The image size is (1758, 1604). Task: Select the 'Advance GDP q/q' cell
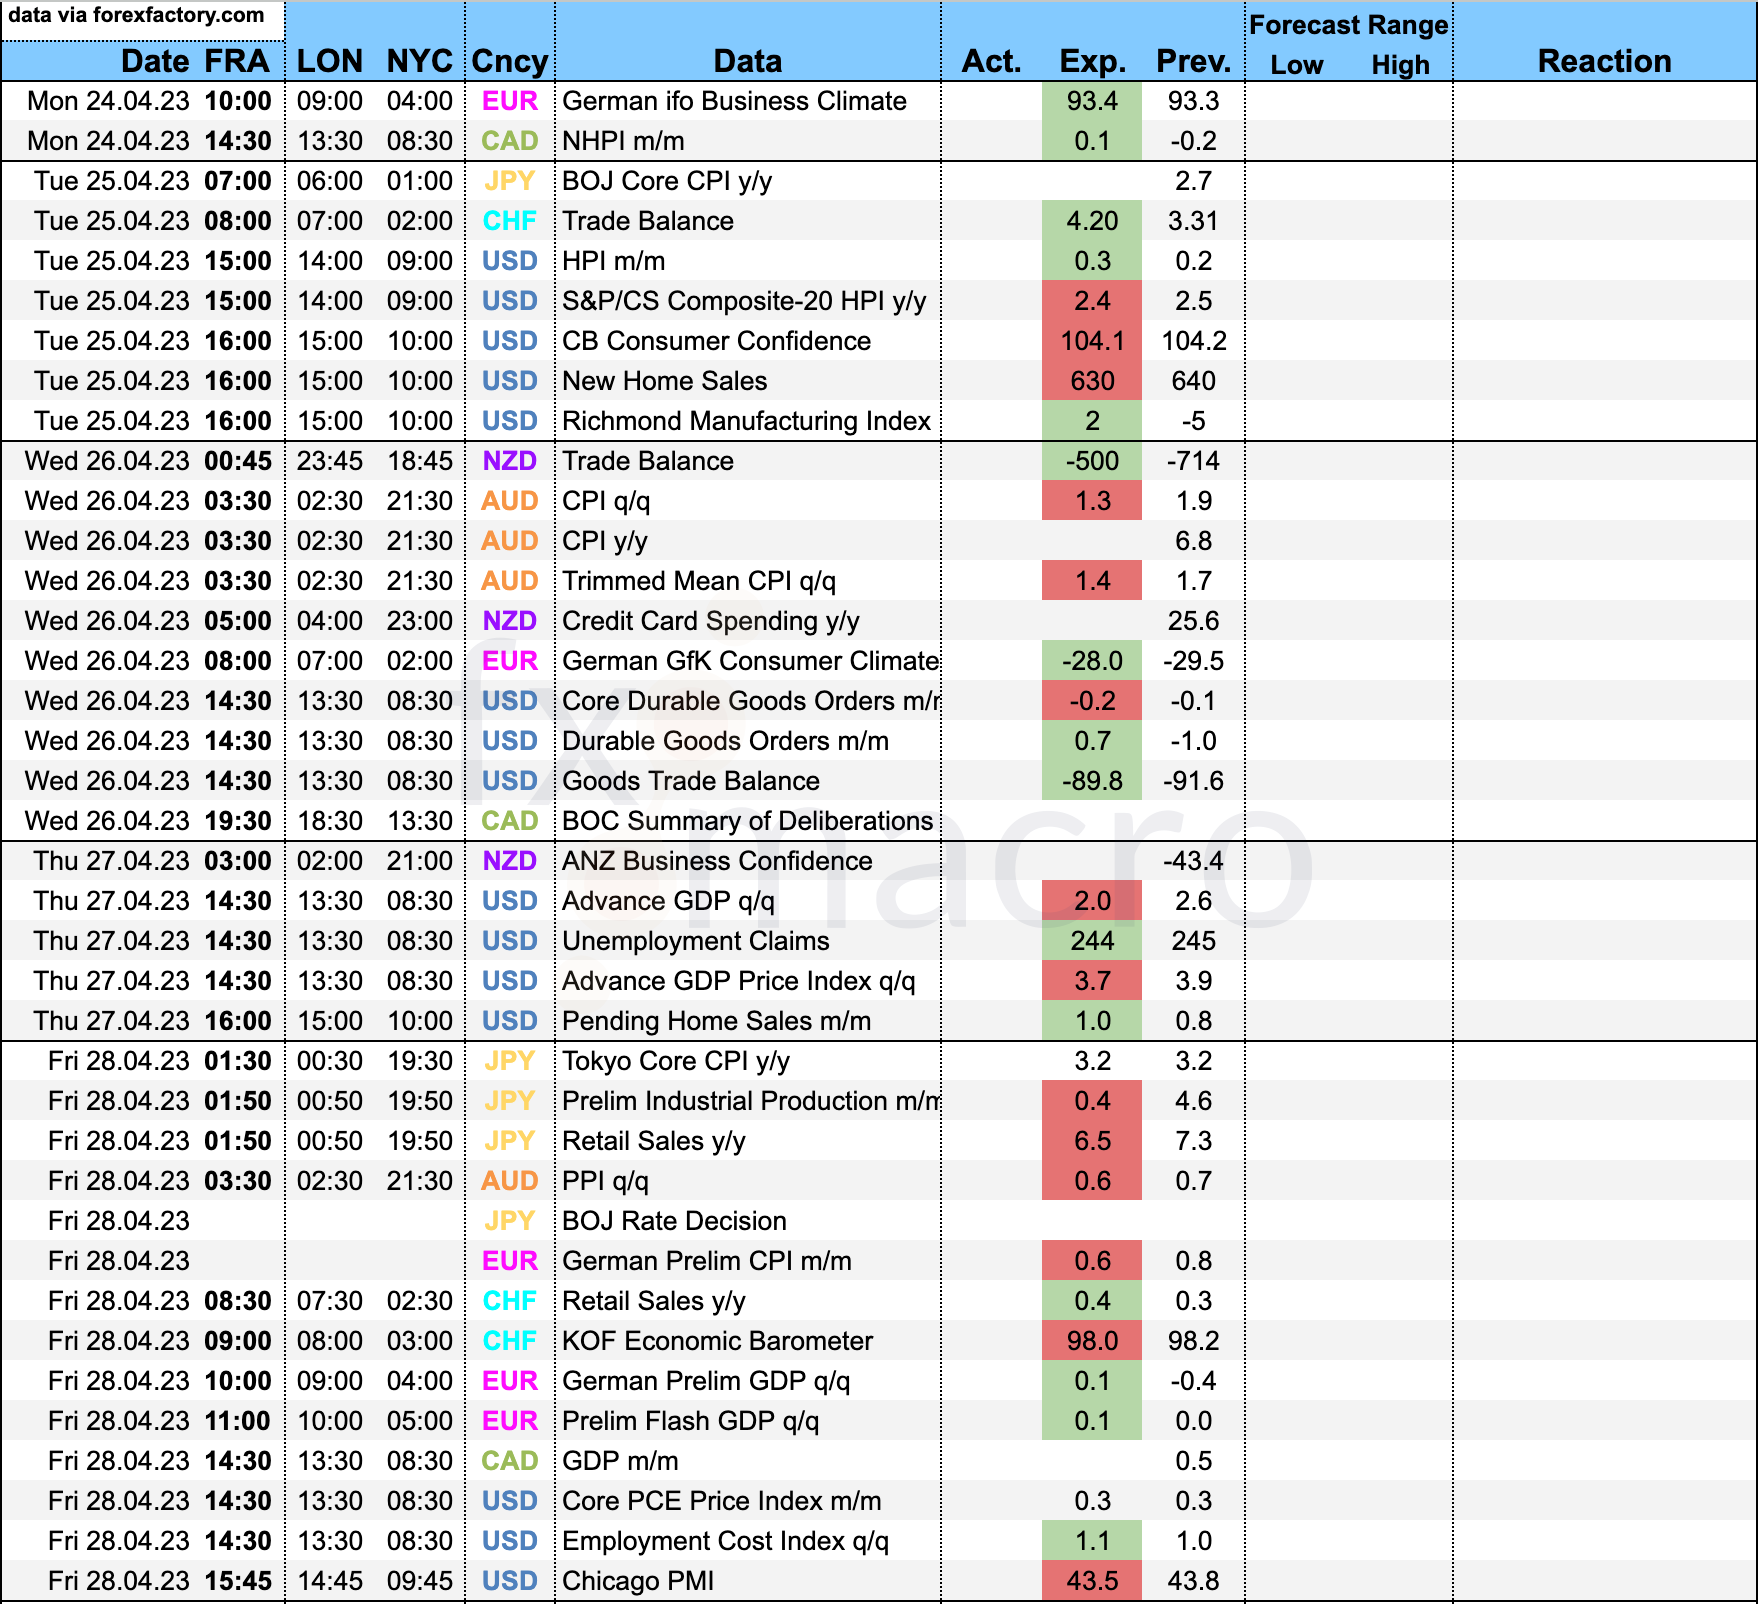click(748, 901)
